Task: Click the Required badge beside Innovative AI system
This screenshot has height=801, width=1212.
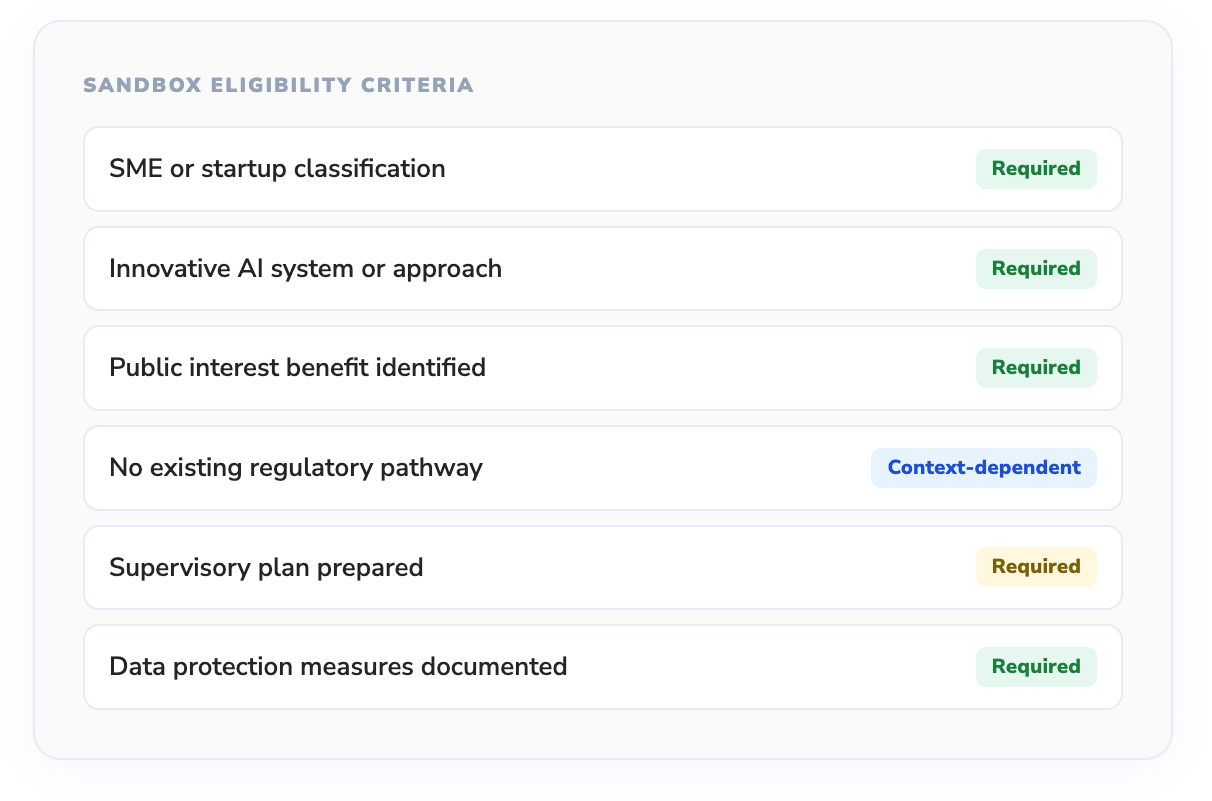Action: [1036, 269]
